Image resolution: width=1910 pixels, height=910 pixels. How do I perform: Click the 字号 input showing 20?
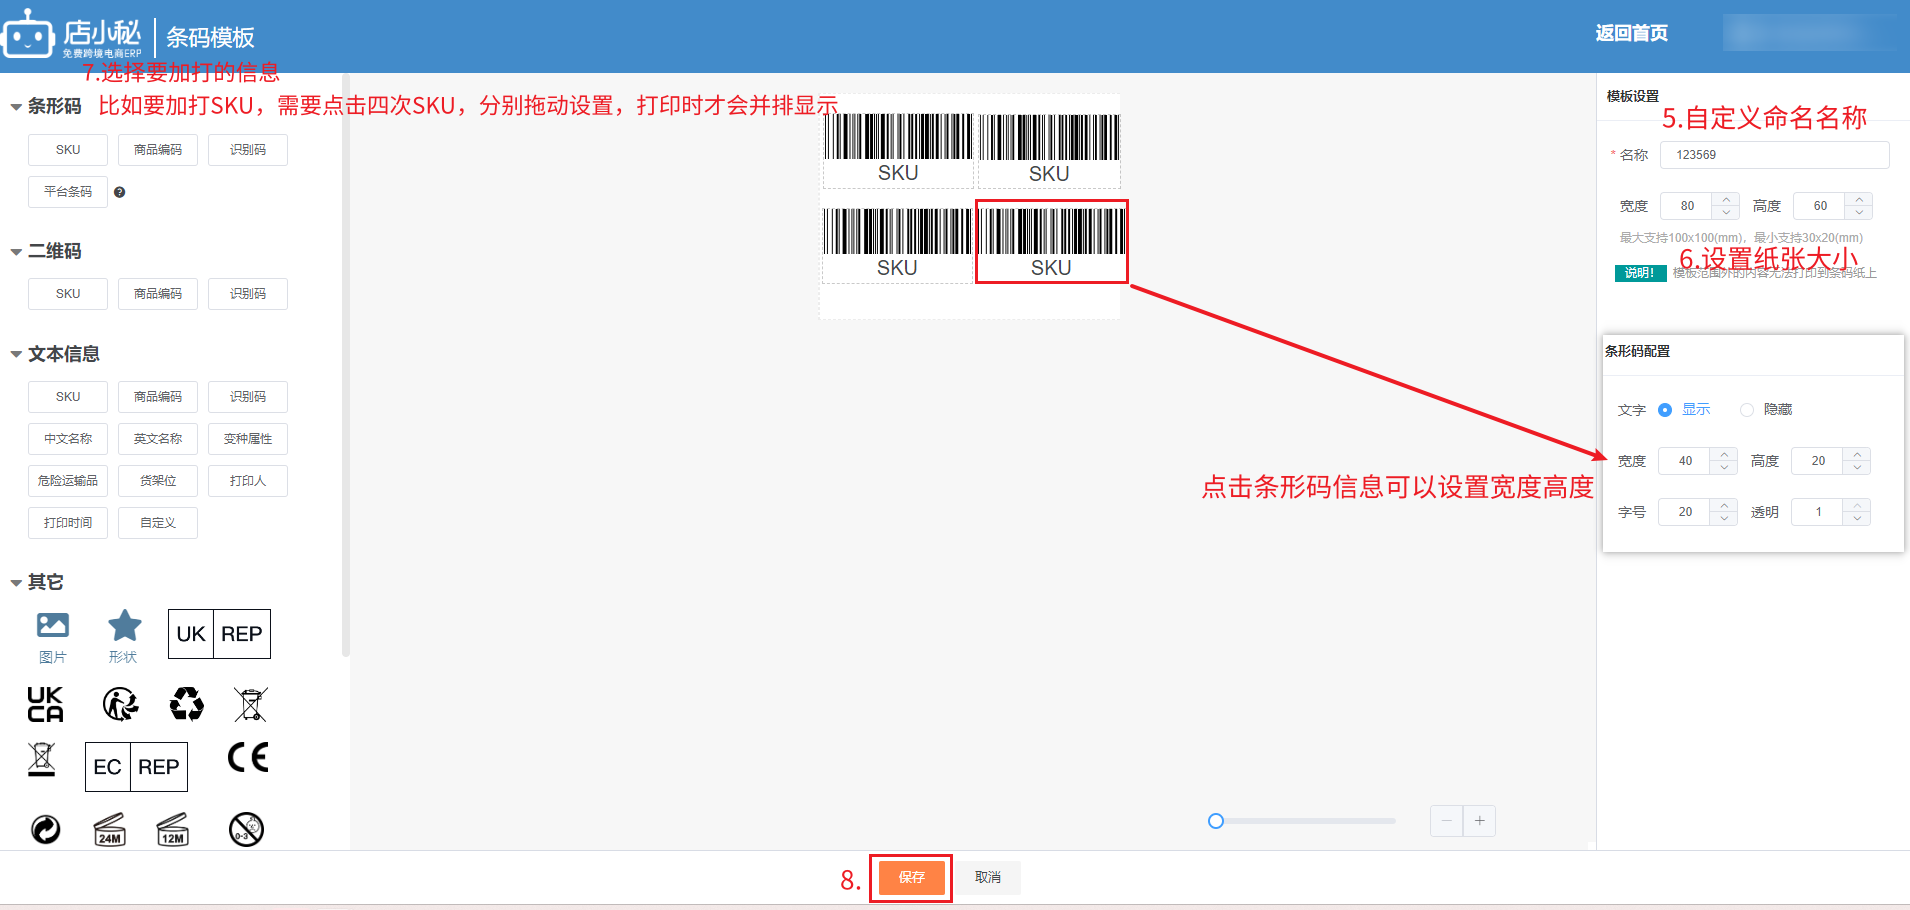click(x=1685, y=512)
